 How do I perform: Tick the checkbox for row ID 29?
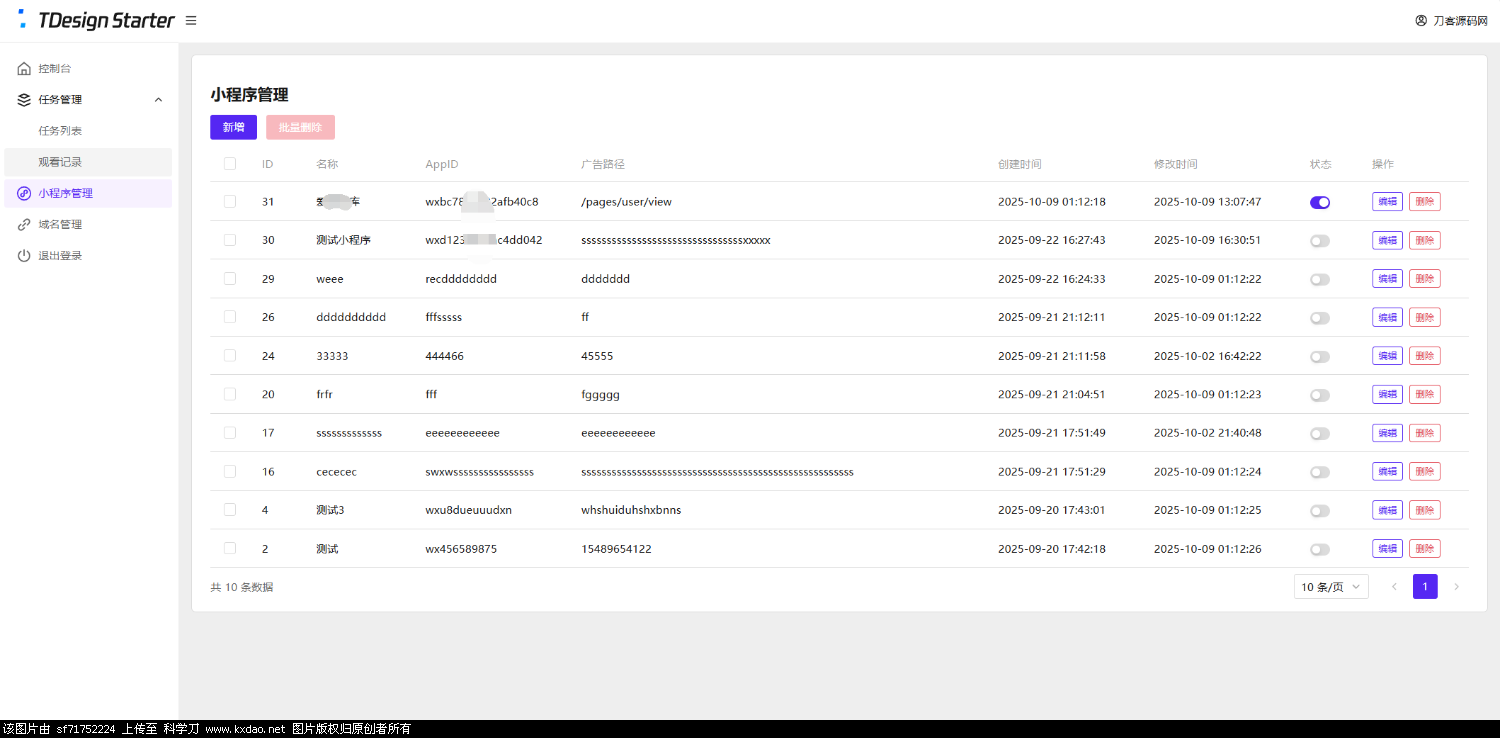click(230, 279)
